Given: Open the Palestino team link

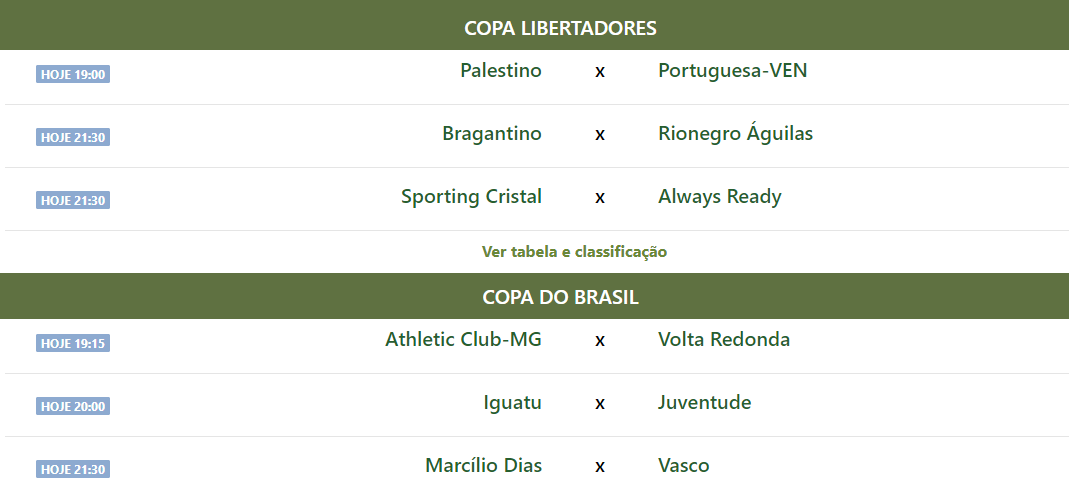Looking at the screenshot, I should (x=501, y=71).
